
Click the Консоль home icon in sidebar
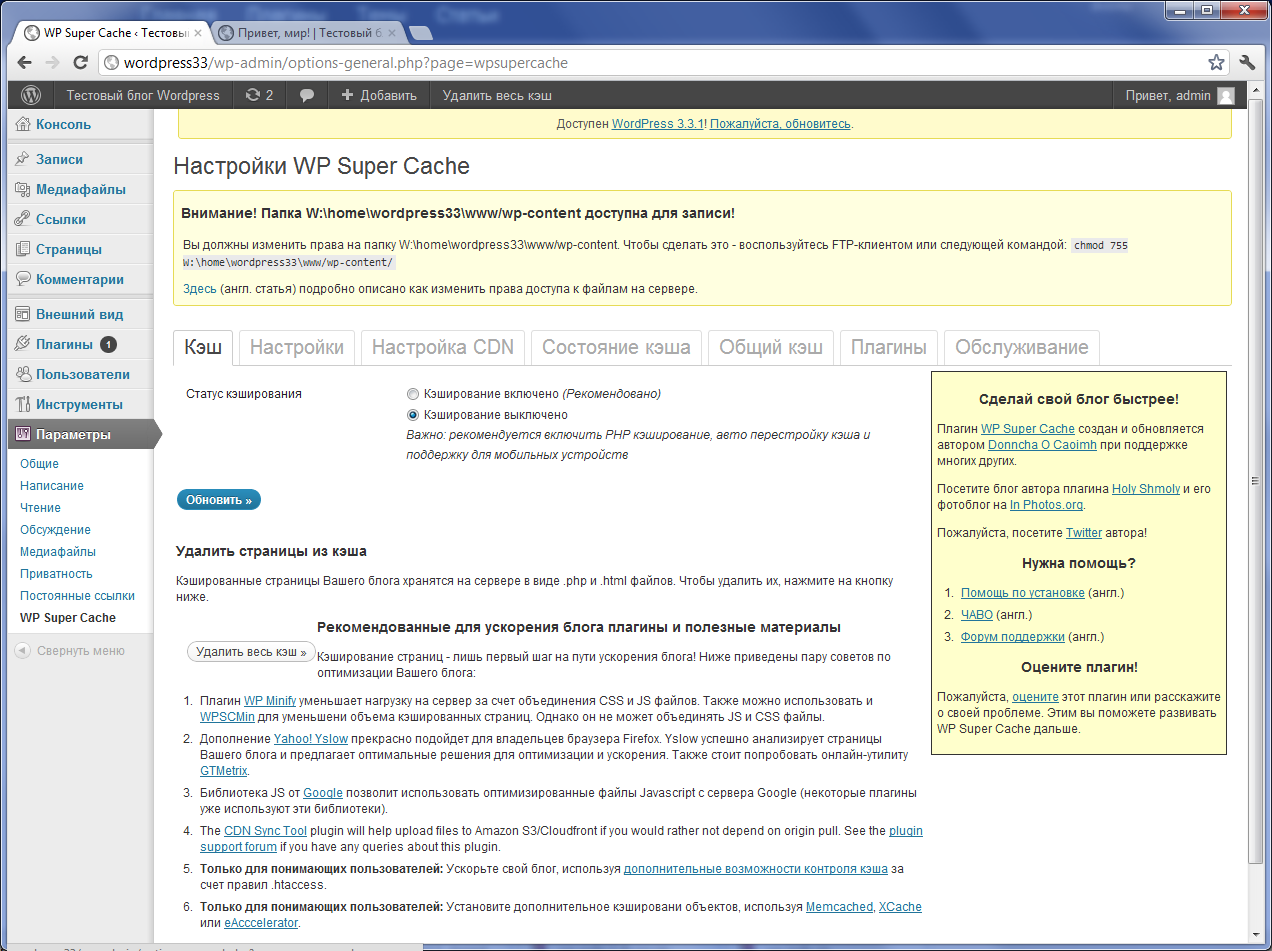[23, 125]
